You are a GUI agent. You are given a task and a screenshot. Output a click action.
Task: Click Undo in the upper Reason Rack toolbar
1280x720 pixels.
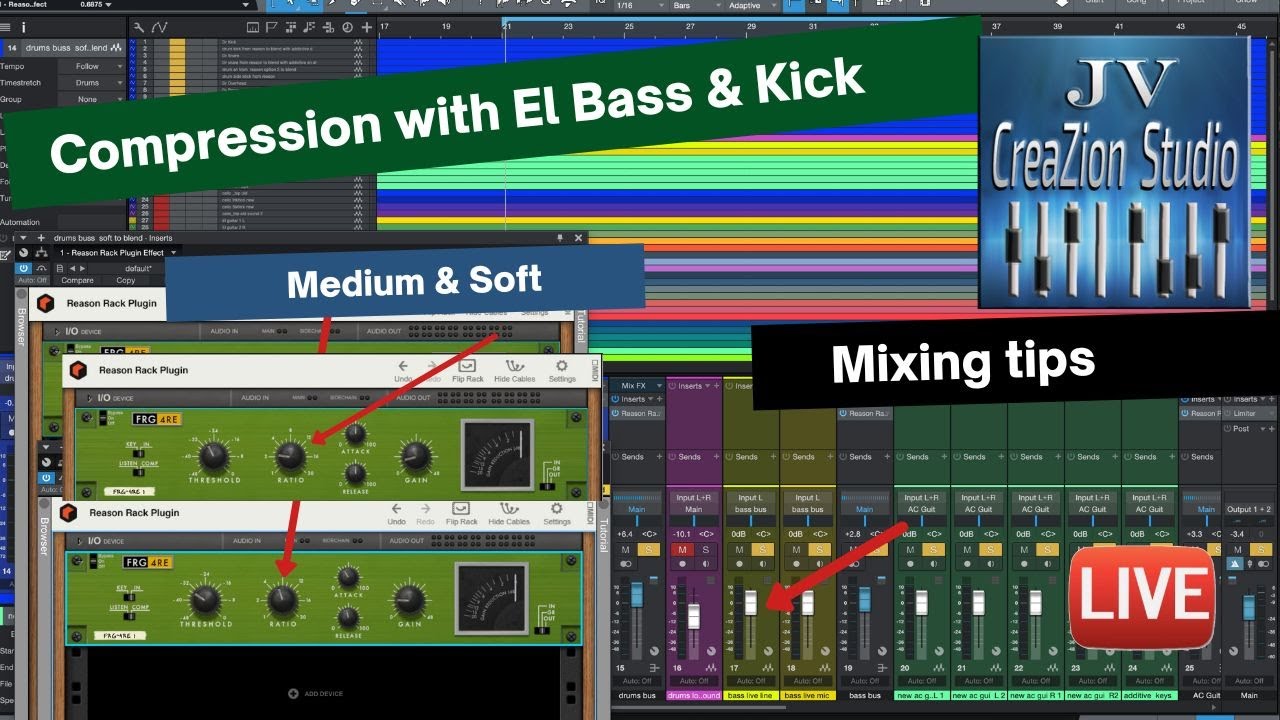403,371
